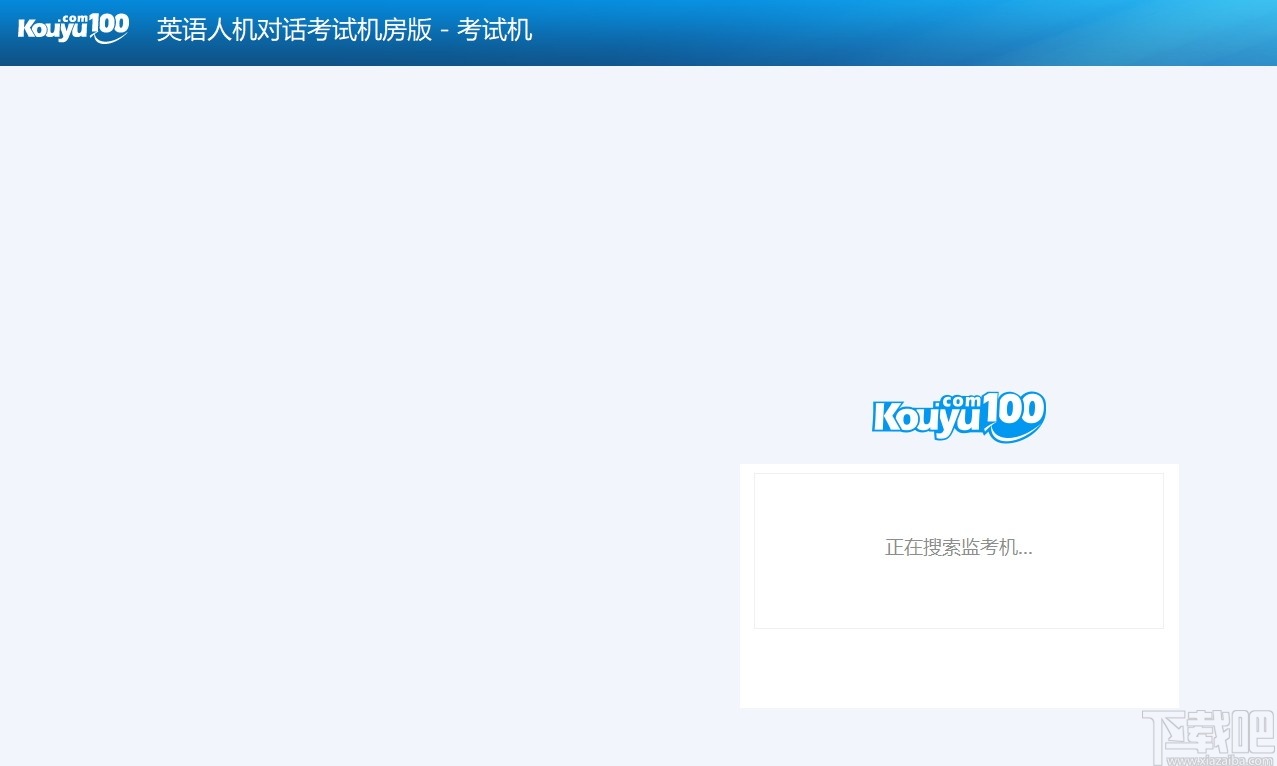The image size is (1277, 766).
Task: Click the light blue background workspace area
Action: coord(350,300)
